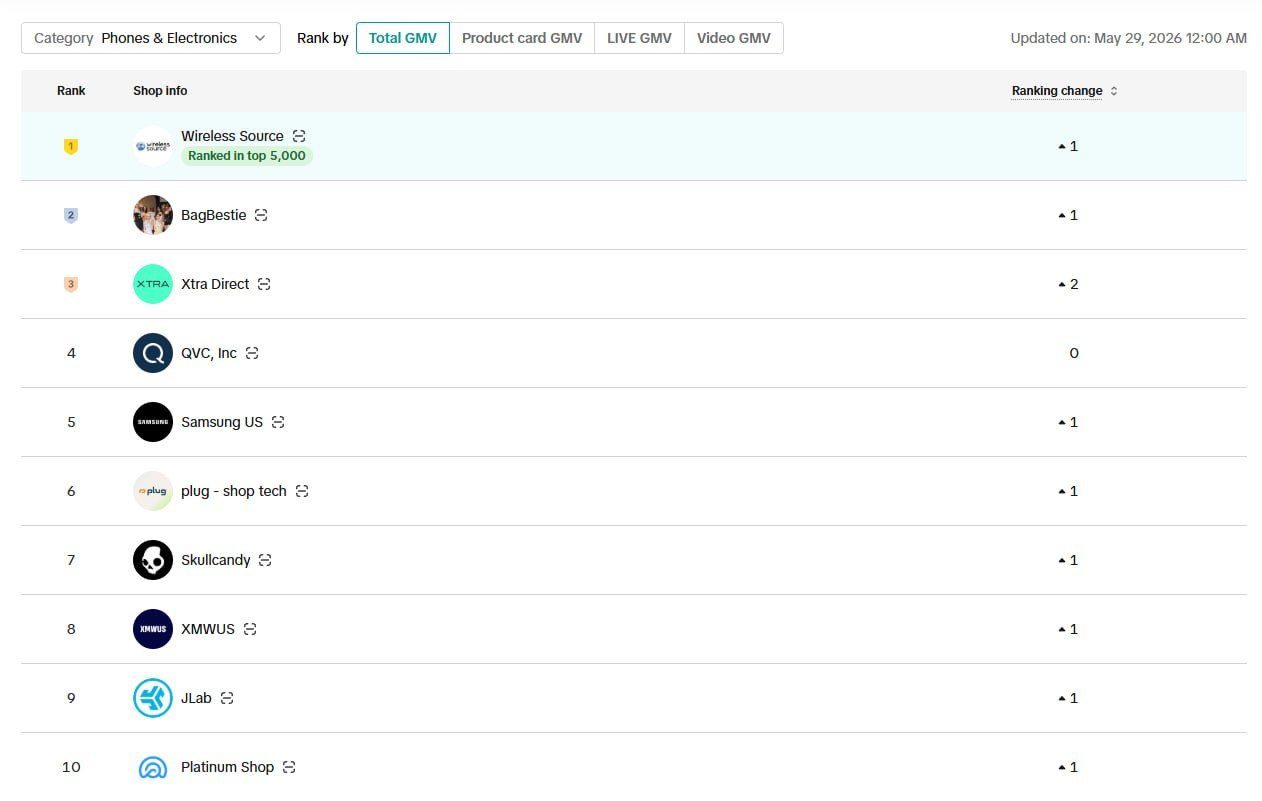Click the silver rank 2 badge
This screenshot has height=801, width=1262.
[71, 215]
